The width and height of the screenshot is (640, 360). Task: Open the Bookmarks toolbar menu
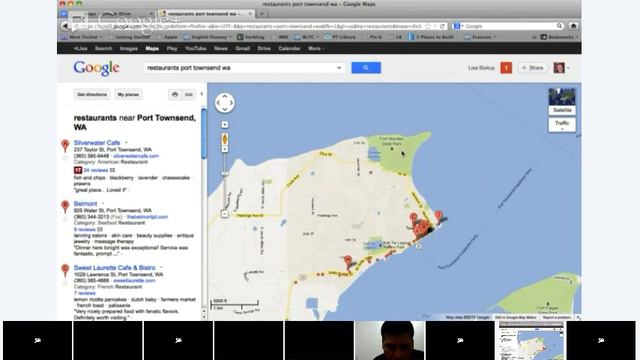[559, 37]
